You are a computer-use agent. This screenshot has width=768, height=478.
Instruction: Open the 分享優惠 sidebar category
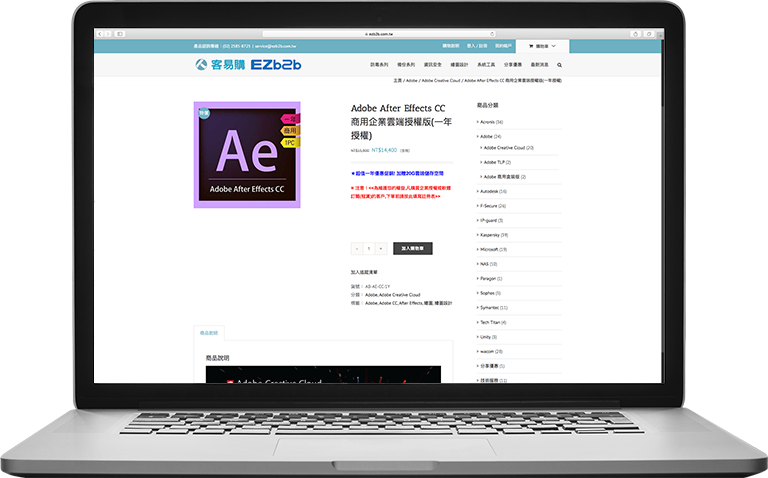[x=491, y=366]
